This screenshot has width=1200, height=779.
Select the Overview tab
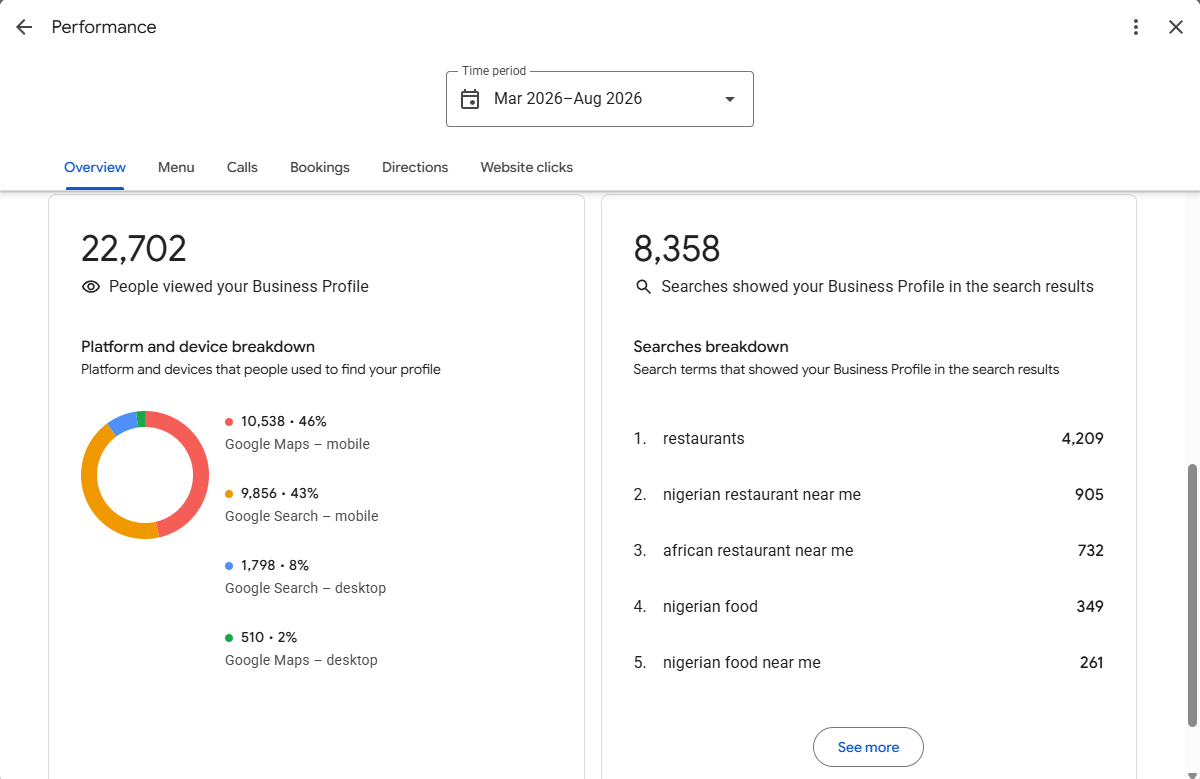coord(95,167)
